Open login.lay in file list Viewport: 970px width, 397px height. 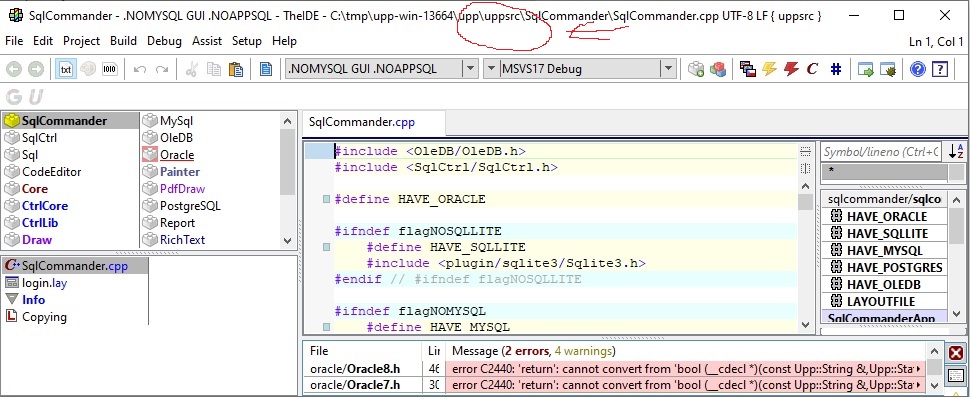[x=75, y=283]
